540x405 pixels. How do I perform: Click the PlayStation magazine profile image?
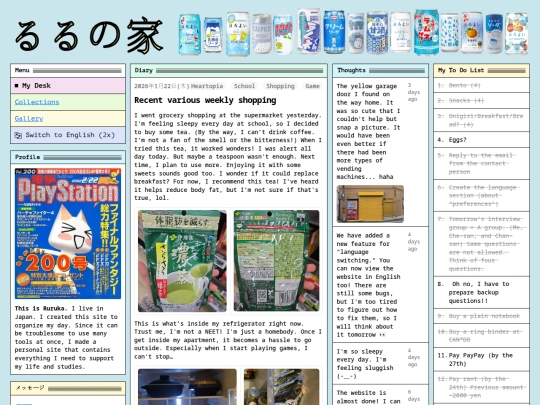[x=68, y=233]
